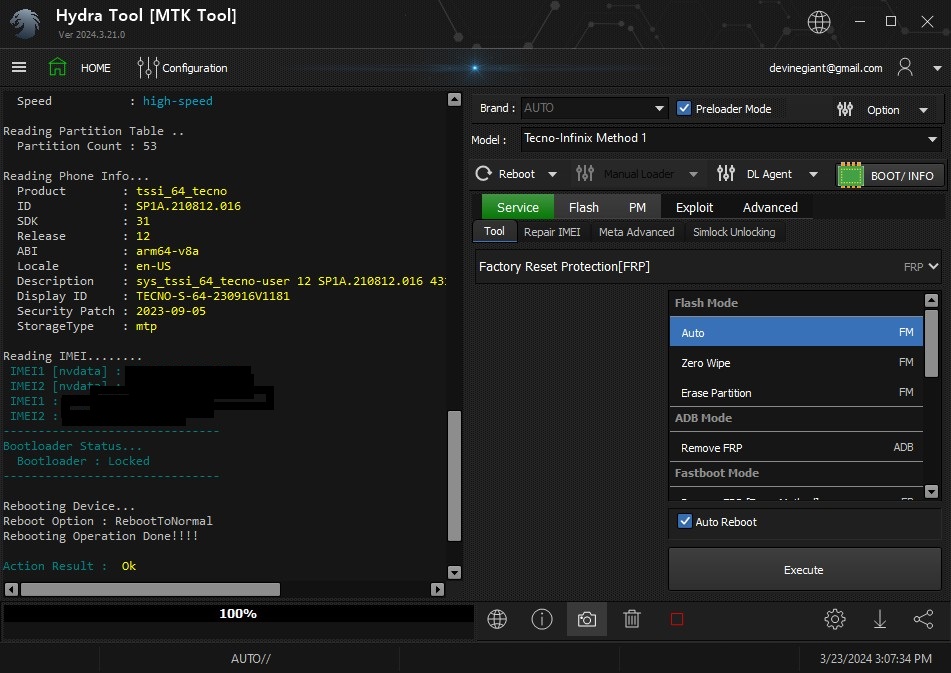Click the globe language icon in title bar
Image resolution: width=951 pixels, height=673 pixels.
point(819,22)
